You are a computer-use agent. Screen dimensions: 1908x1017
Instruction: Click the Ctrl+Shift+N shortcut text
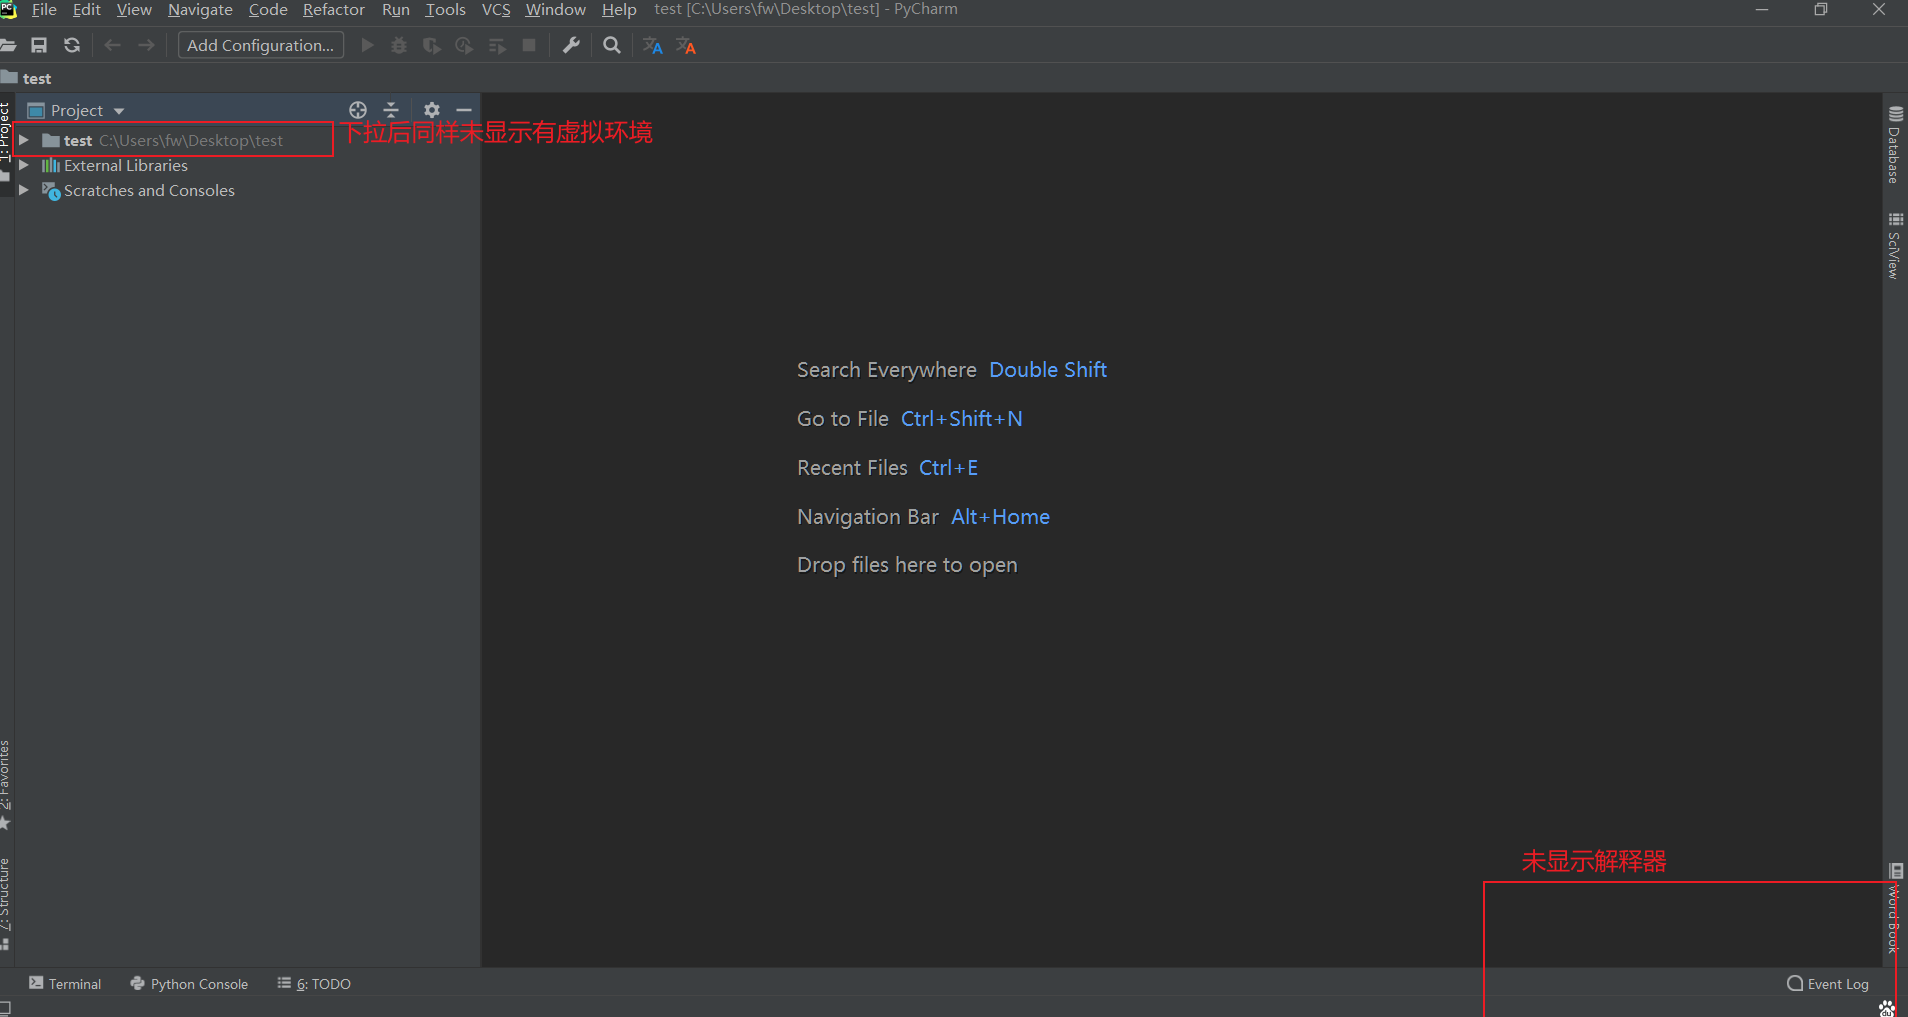pos(962,419)
